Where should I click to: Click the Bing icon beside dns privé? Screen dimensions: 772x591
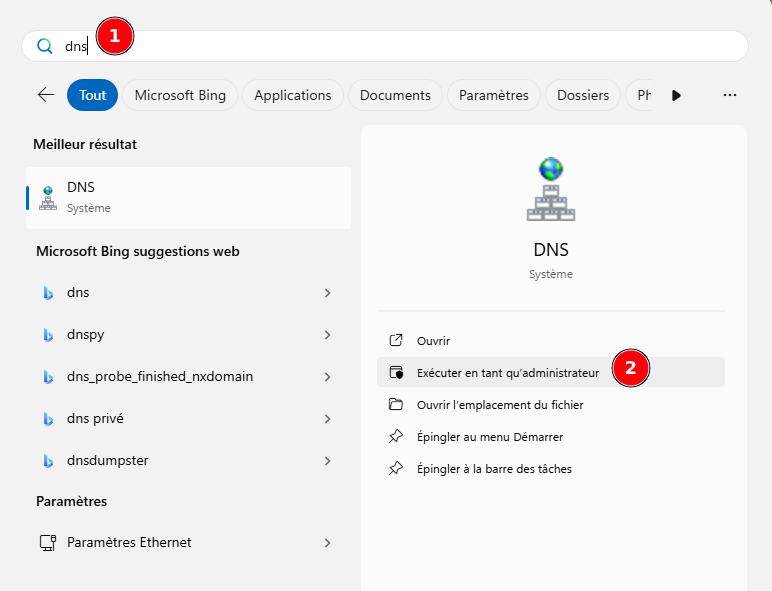[48, 419]
